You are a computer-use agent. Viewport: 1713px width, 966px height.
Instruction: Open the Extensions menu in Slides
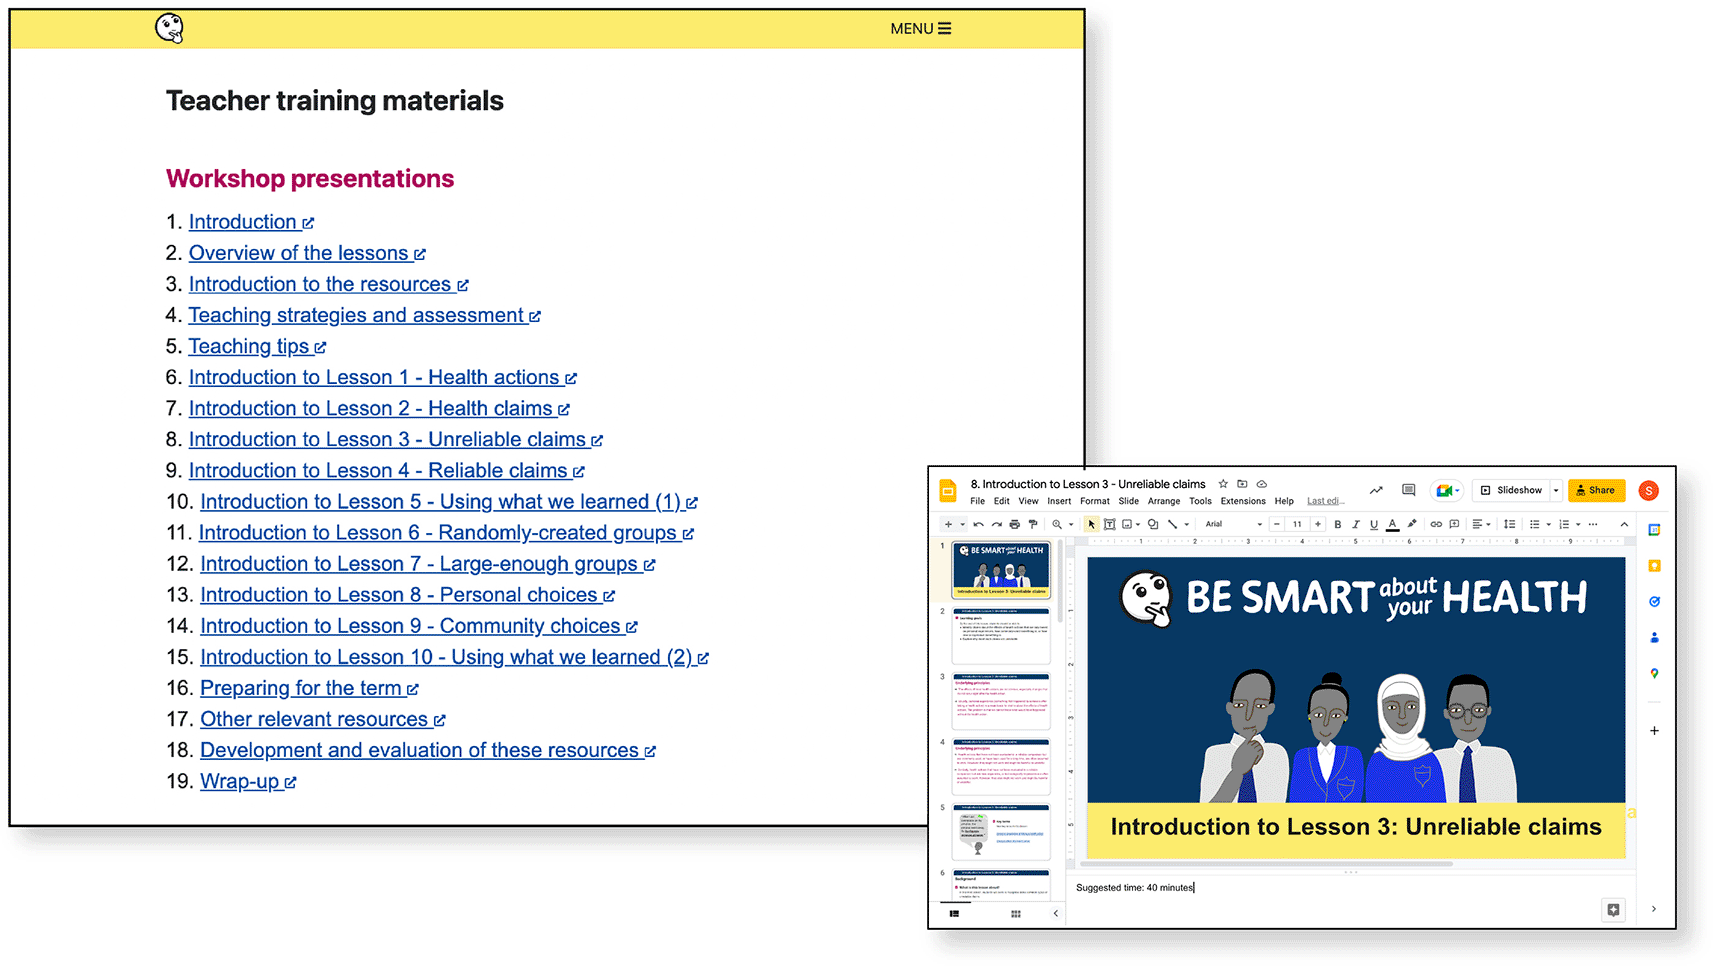click(x=1243, y=501)
